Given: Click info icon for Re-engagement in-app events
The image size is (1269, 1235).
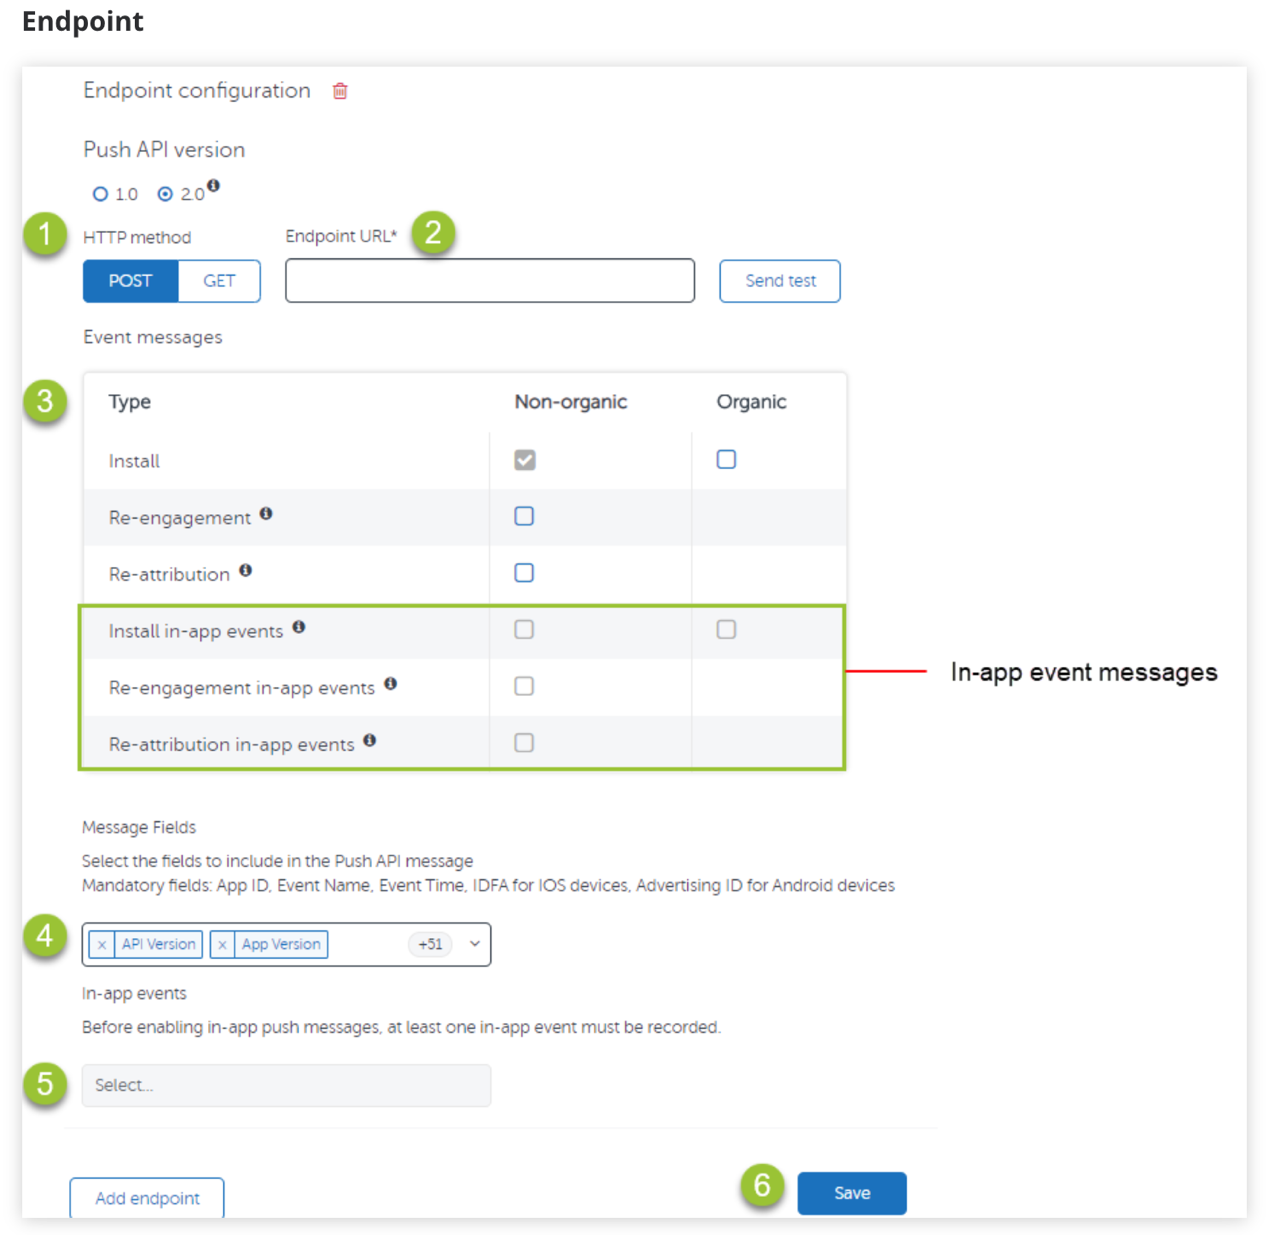Looking at the screenshot, I should click(391, 681).
